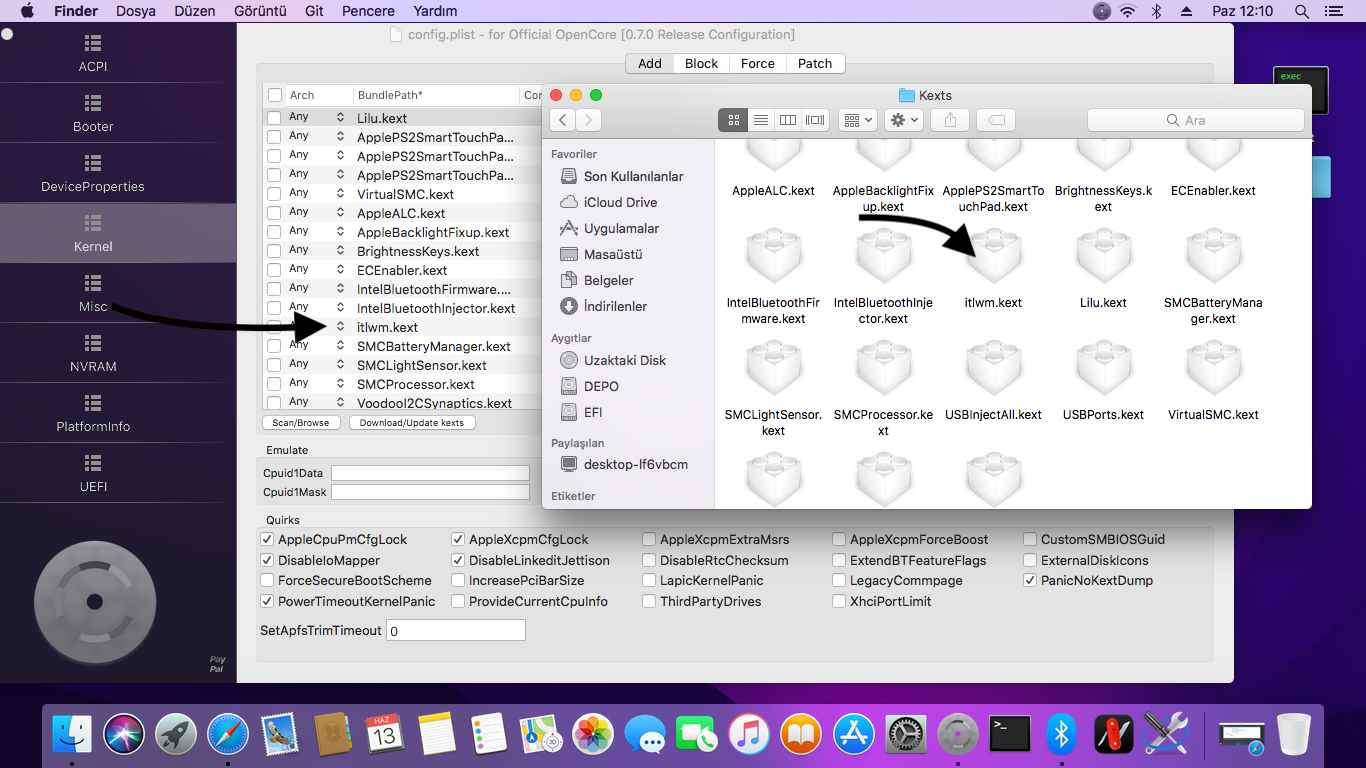
Task: Select the NVRAM section icon
Action: pyautogui.click(x=93, y=343)
